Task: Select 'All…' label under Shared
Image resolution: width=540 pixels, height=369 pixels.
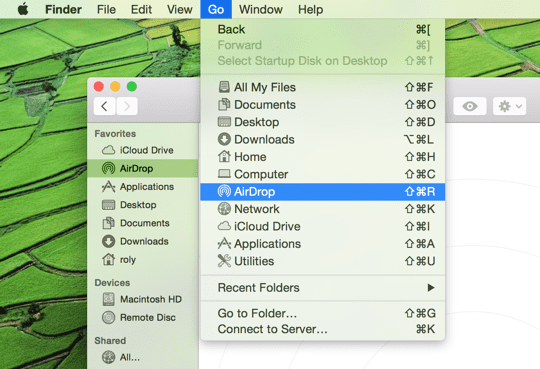Action: click(130, 357)
